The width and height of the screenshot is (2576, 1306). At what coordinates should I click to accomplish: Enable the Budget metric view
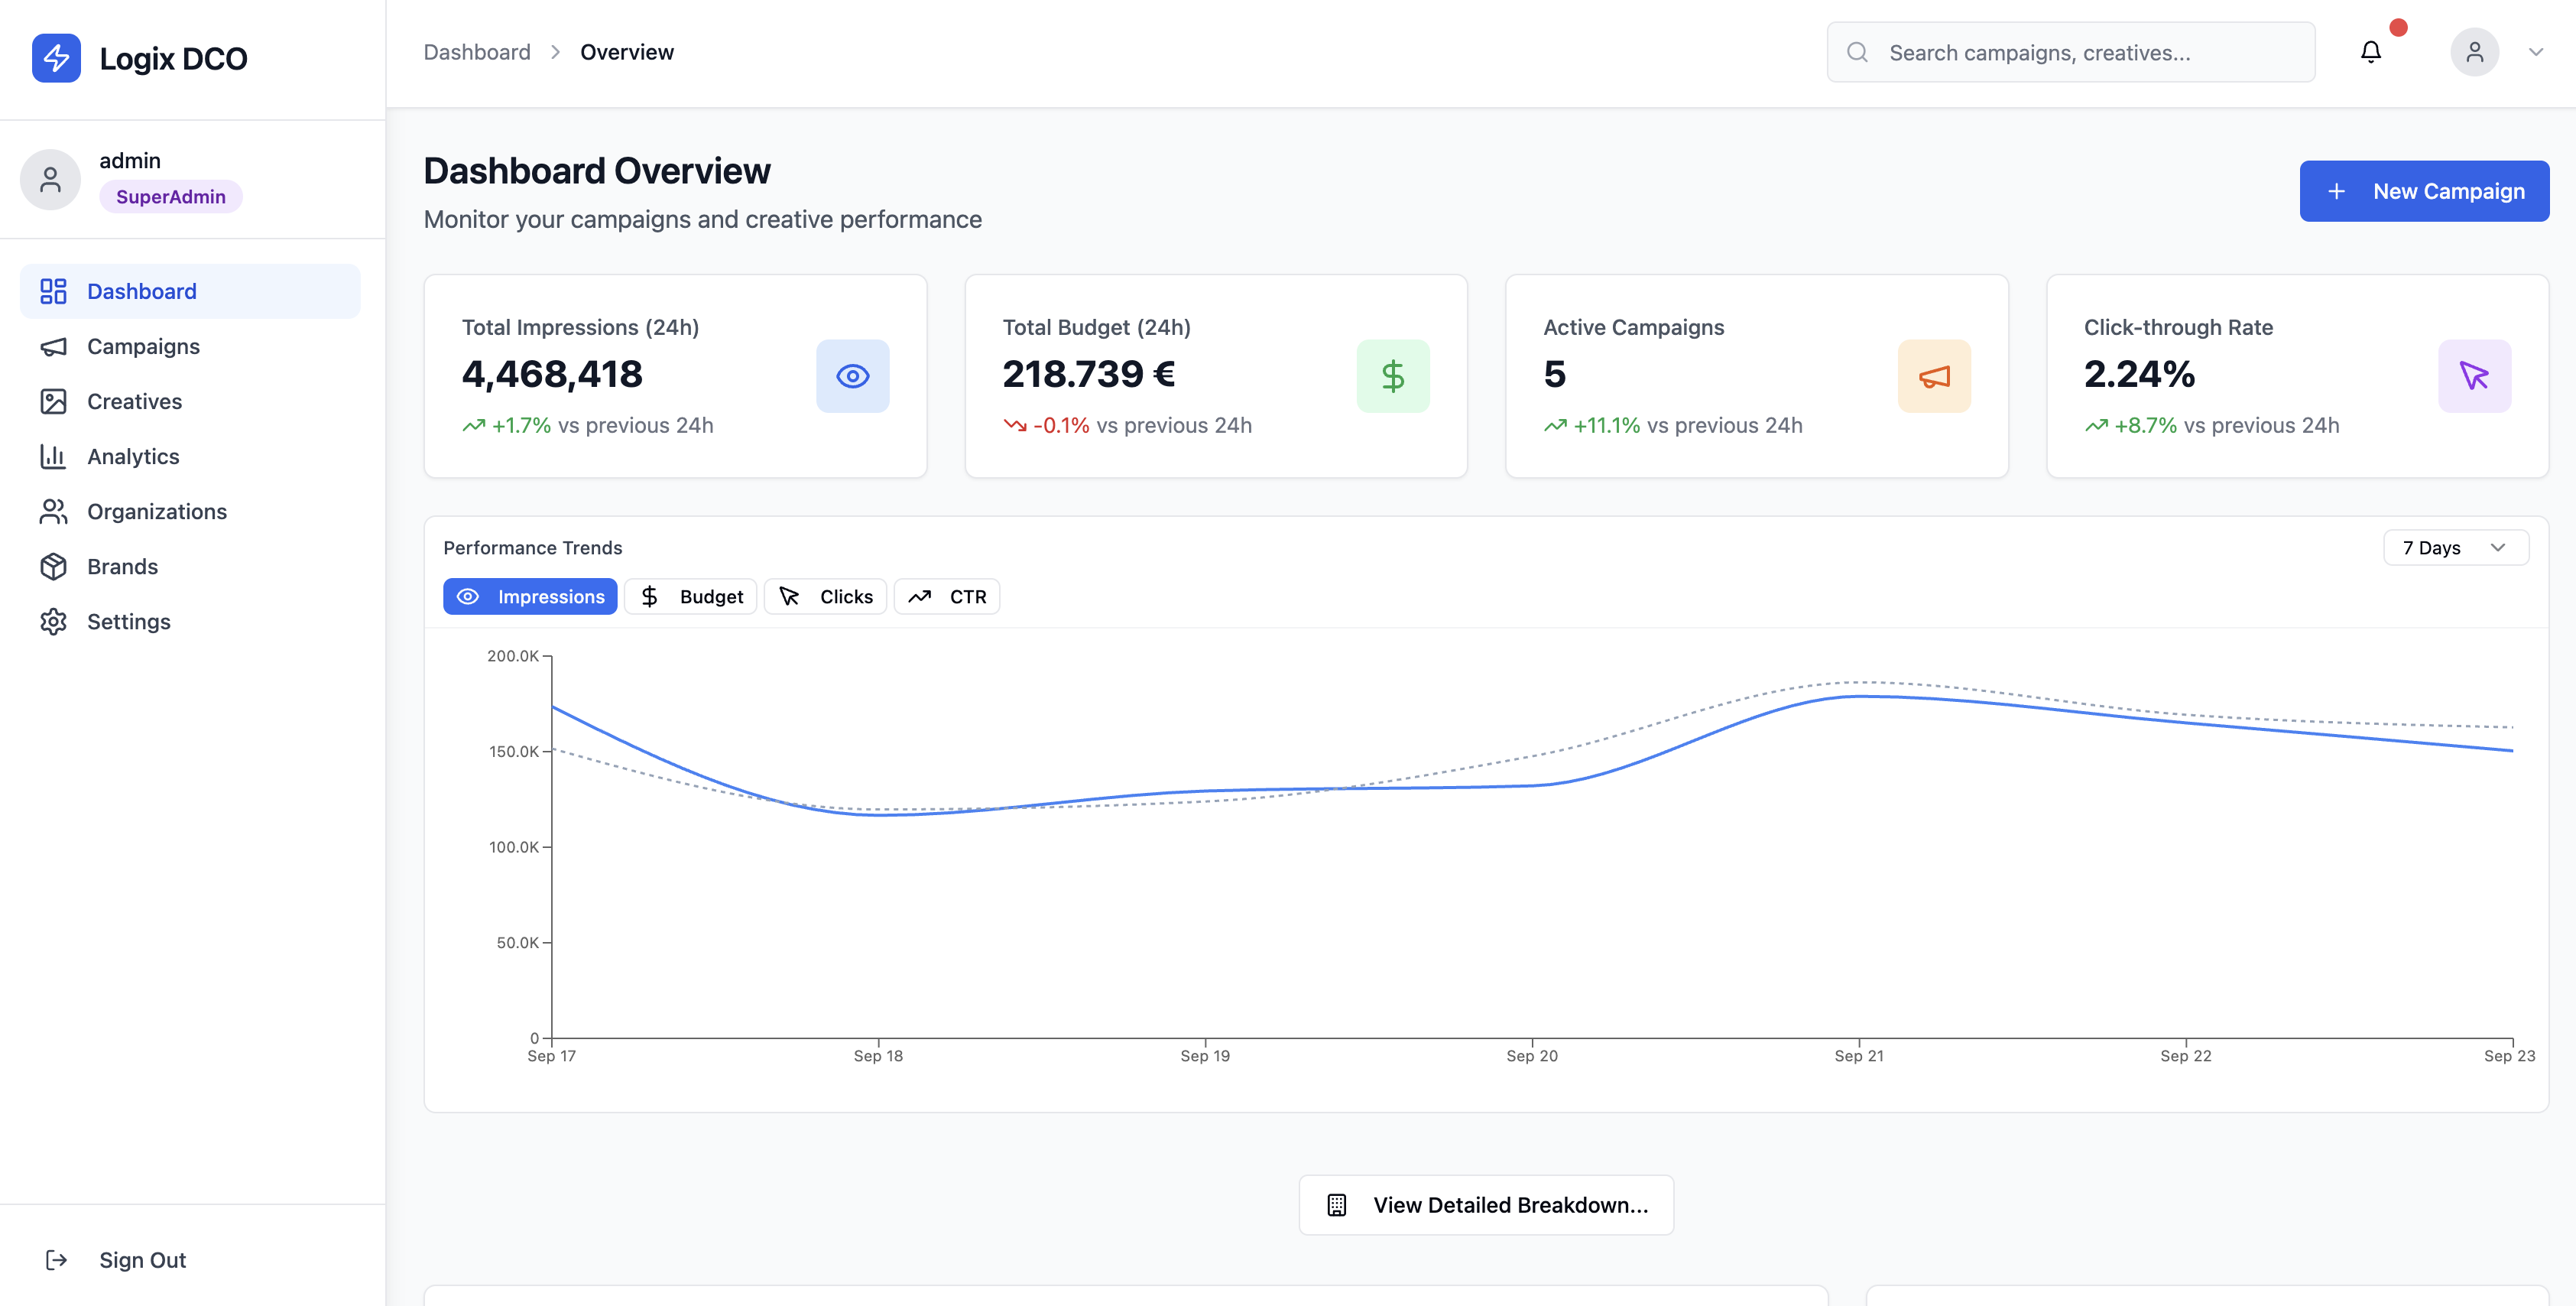tap(690, 596)
